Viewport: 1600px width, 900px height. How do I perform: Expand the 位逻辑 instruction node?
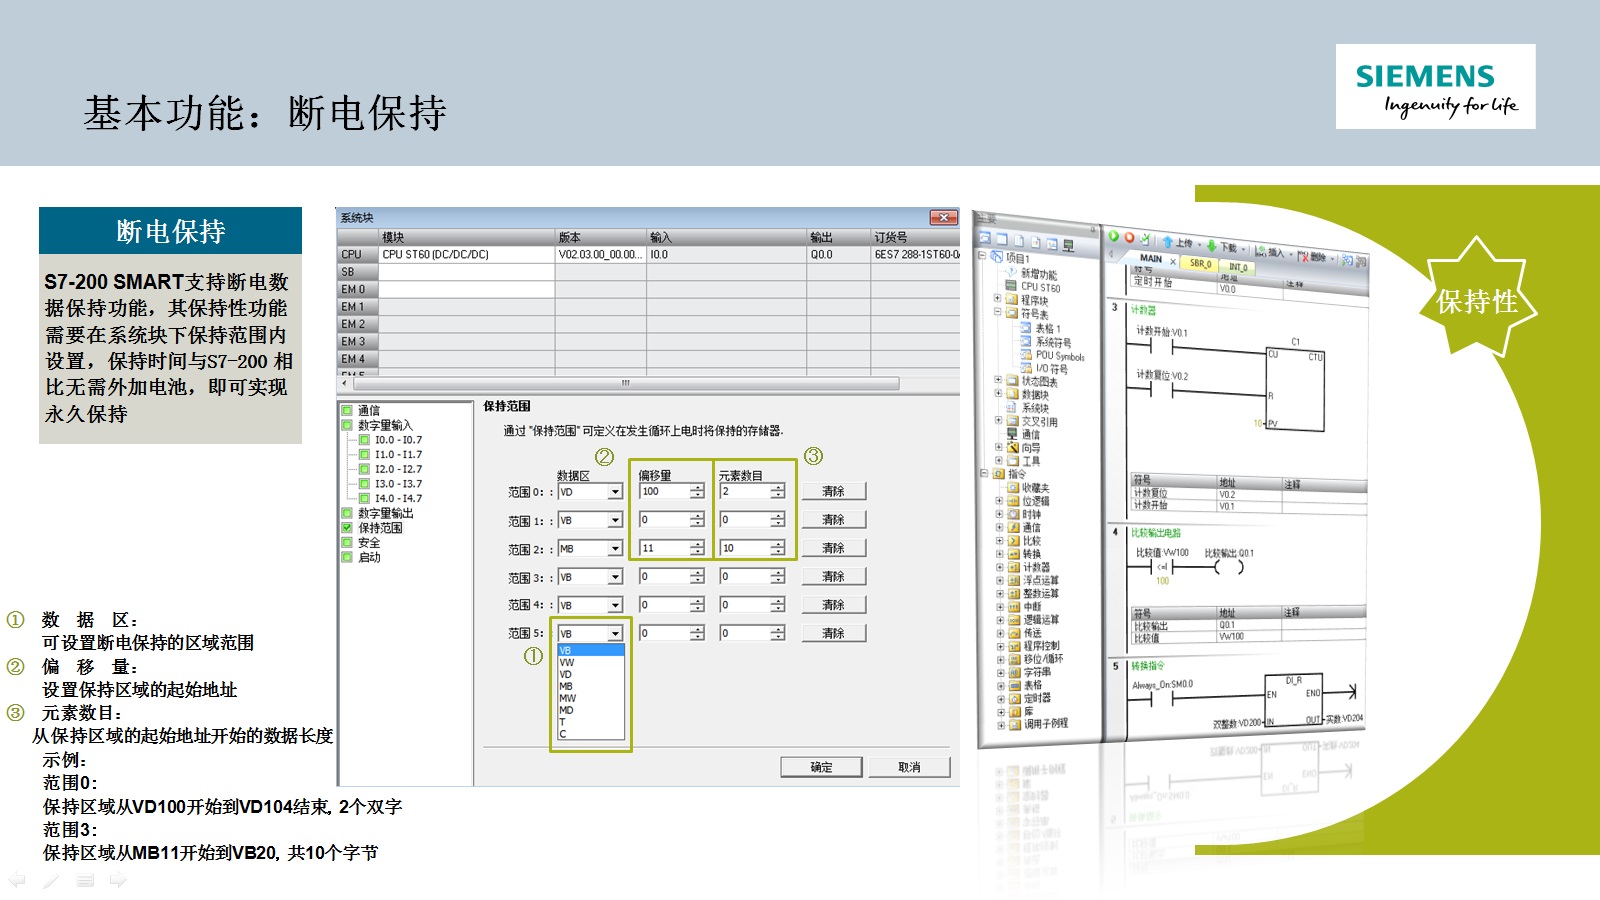999,501
